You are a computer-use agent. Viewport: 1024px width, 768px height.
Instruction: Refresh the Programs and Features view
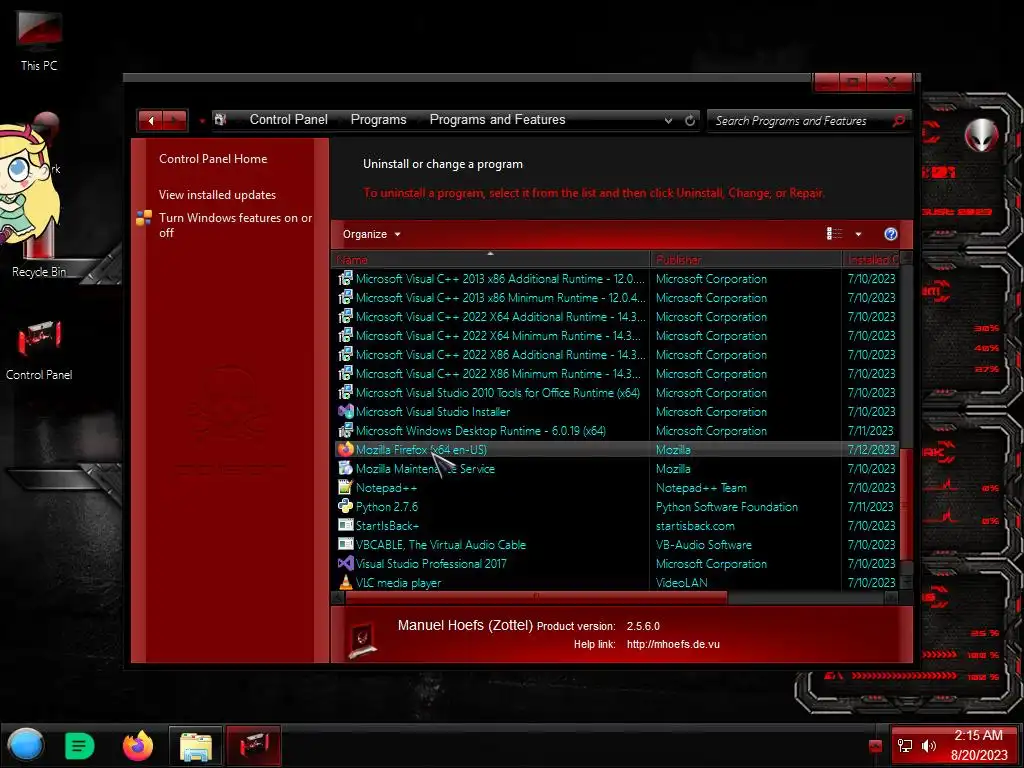[690, 120]
